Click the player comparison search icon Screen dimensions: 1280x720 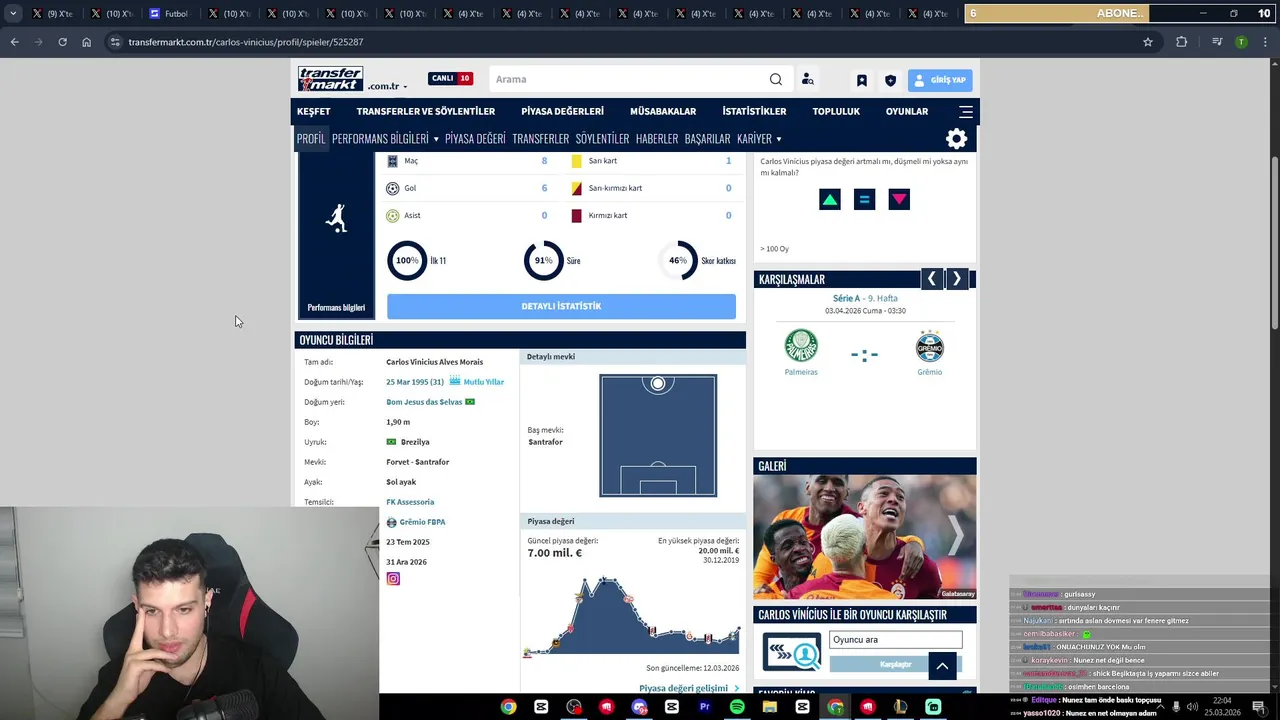(792, 652)
